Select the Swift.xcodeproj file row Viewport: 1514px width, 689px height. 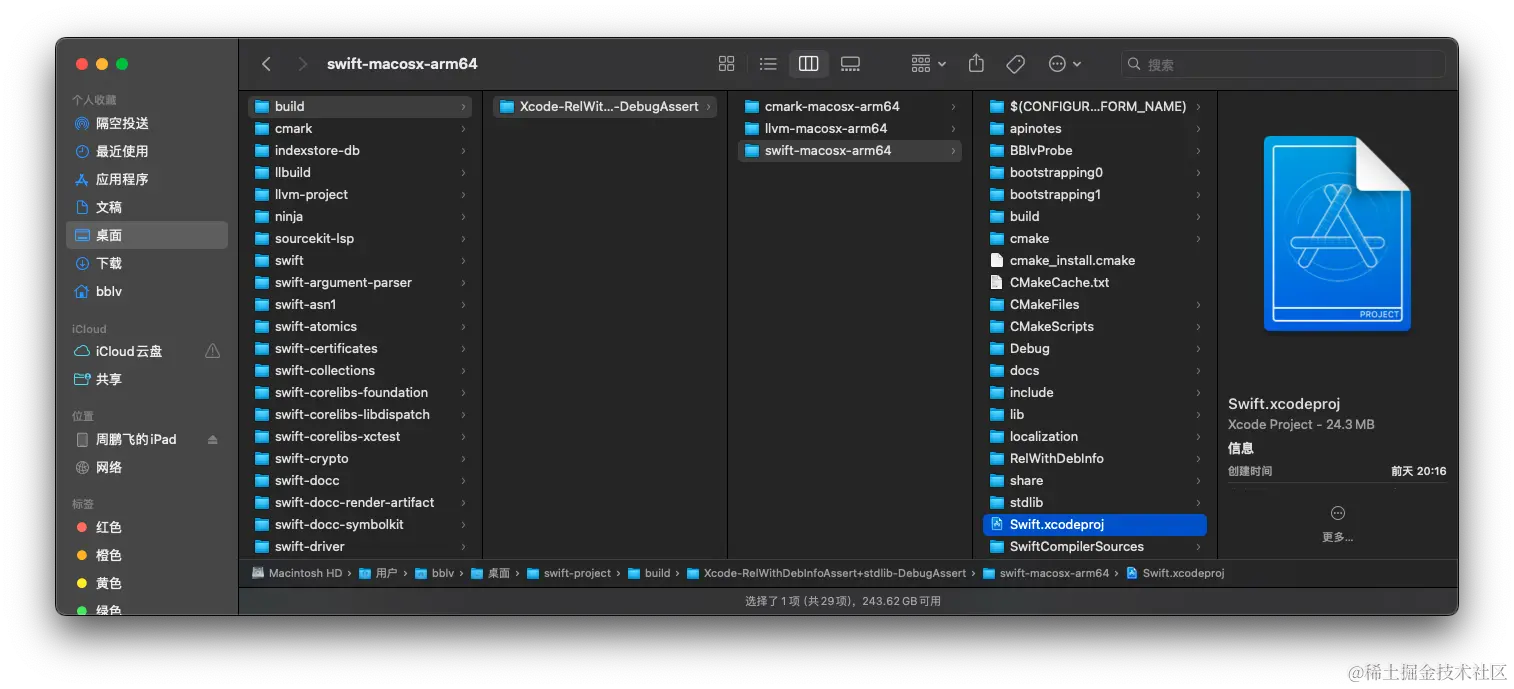1095,524
